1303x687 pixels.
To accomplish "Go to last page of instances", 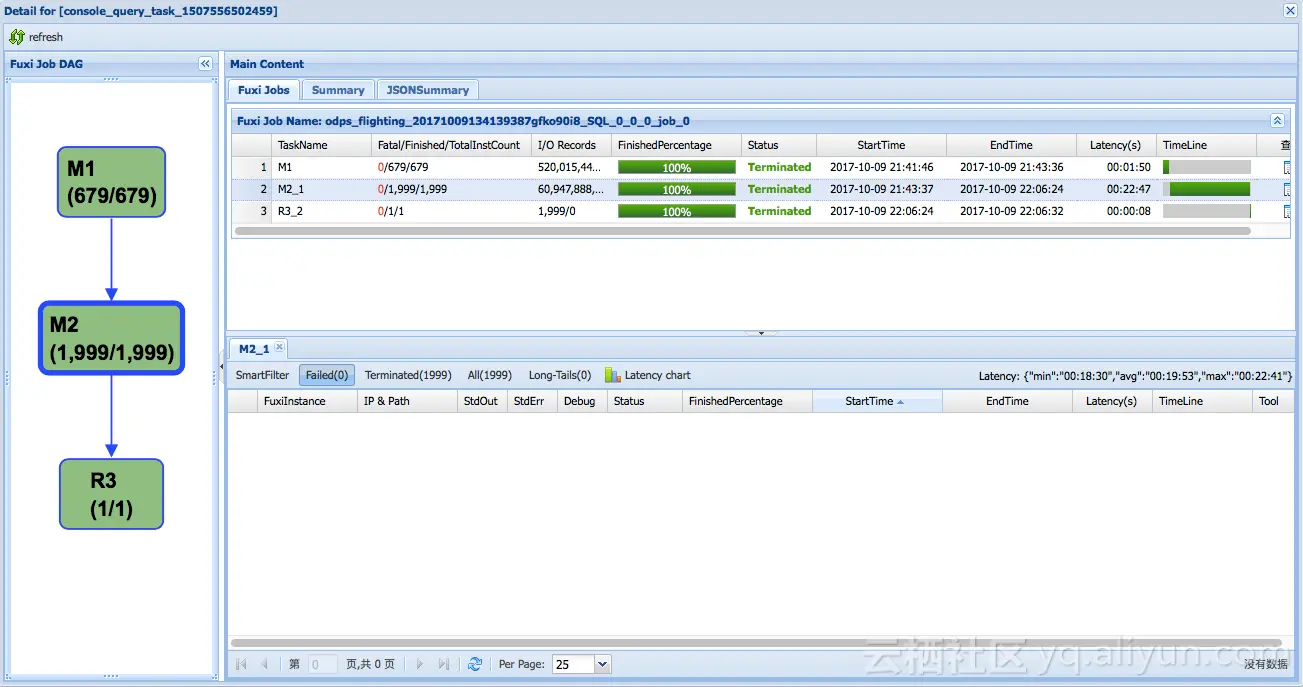I will 443,664.
